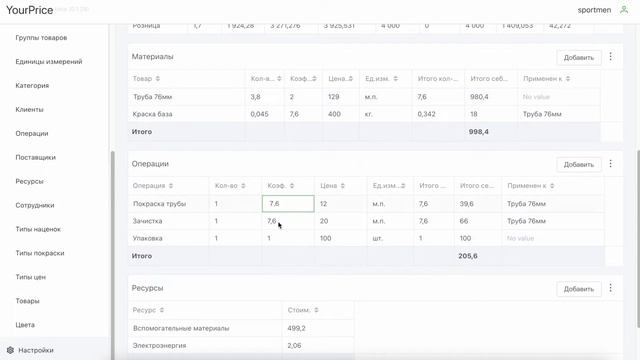This screenshot has width=640, height=360.
Task: Open Группы товаров in sidebar
Action: (41, 38)
